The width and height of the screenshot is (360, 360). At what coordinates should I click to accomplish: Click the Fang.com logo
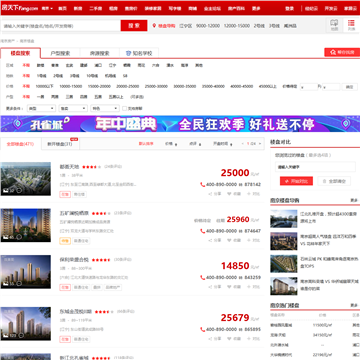(19, 8)
